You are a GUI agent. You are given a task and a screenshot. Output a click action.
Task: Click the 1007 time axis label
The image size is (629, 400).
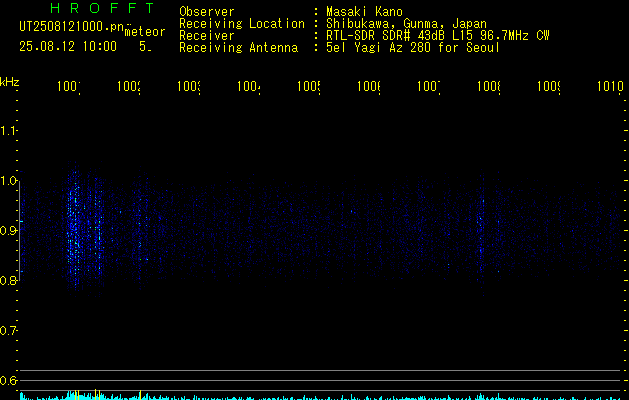pyautogui.click(x=429, y=86)
